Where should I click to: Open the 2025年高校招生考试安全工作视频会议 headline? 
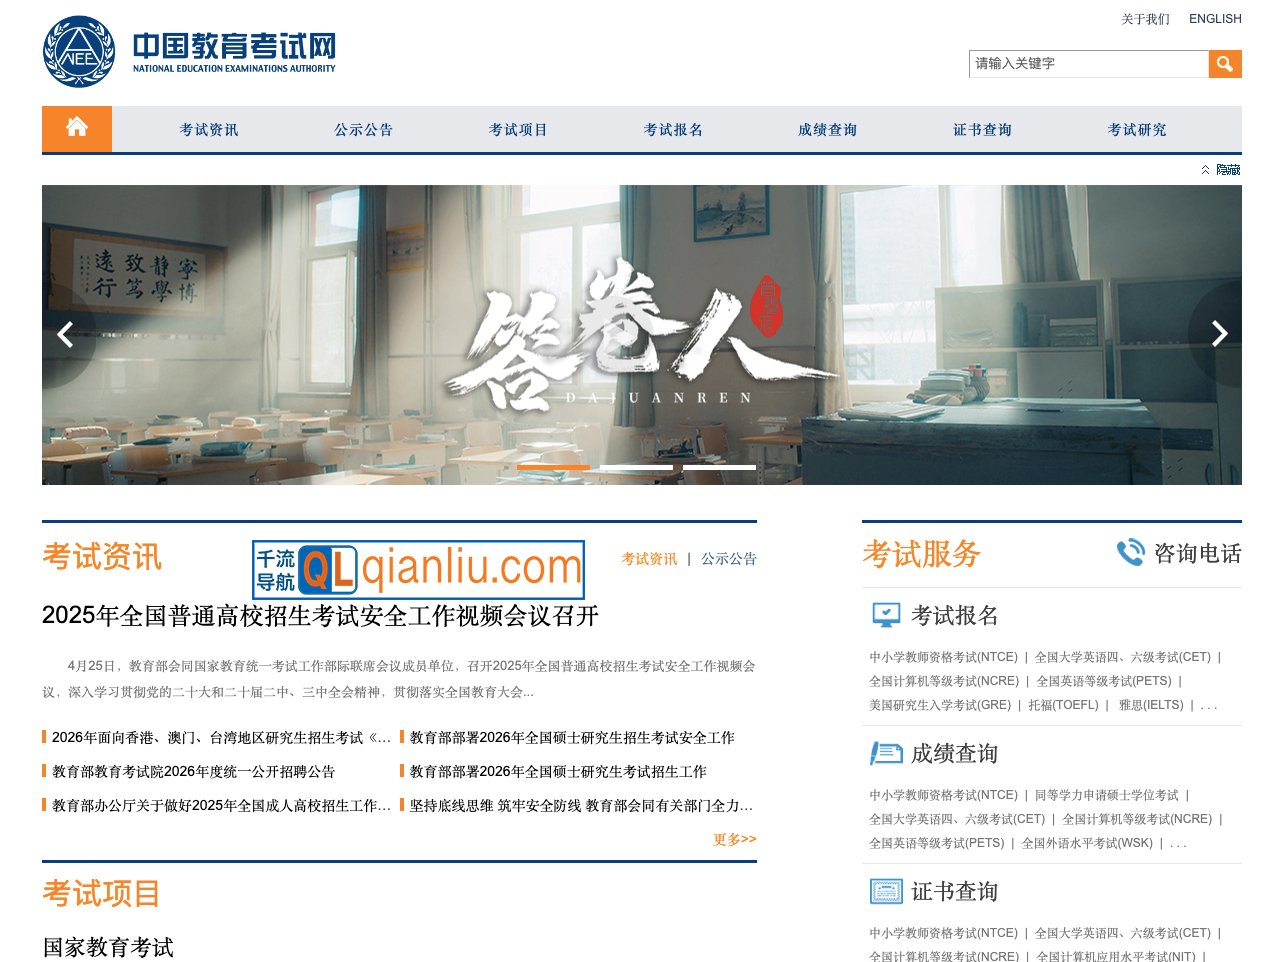(x=320, y=616)
